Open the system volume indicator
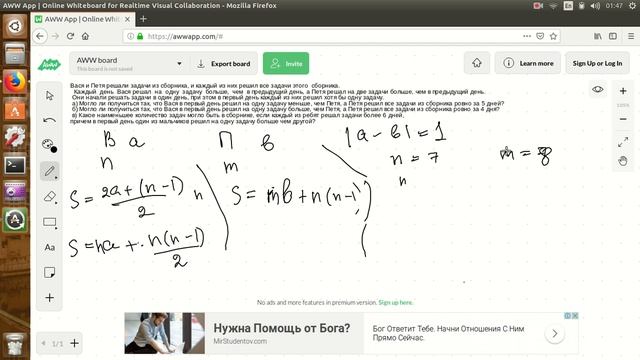Screen dimensions: 640x360 tap(595, 6)
